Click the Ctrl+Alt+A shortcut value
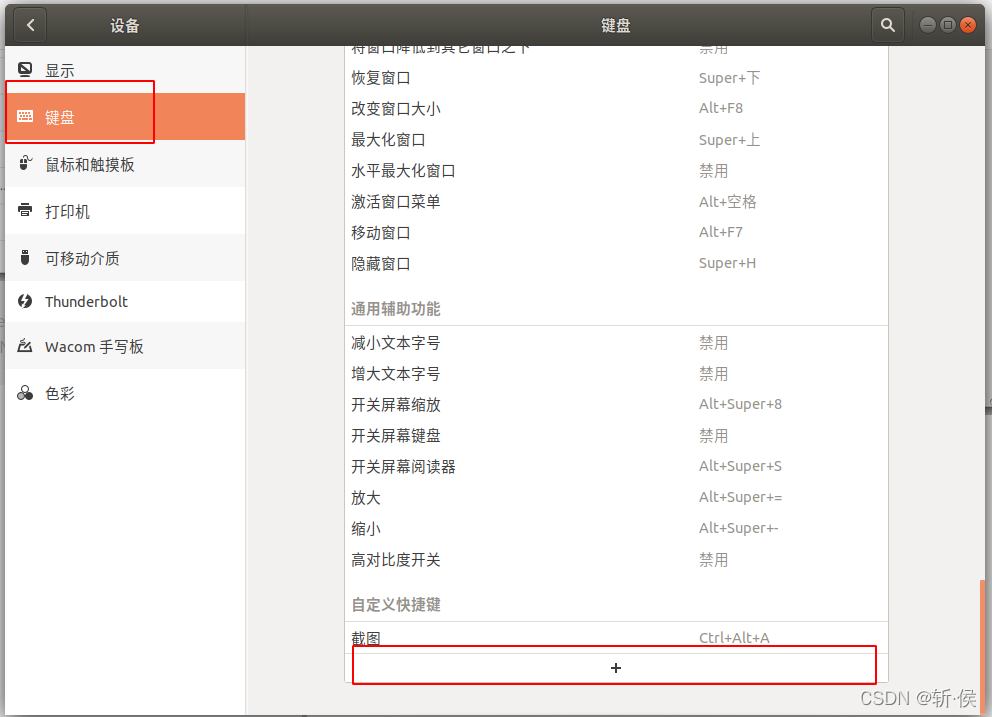 tap(734, 638)
